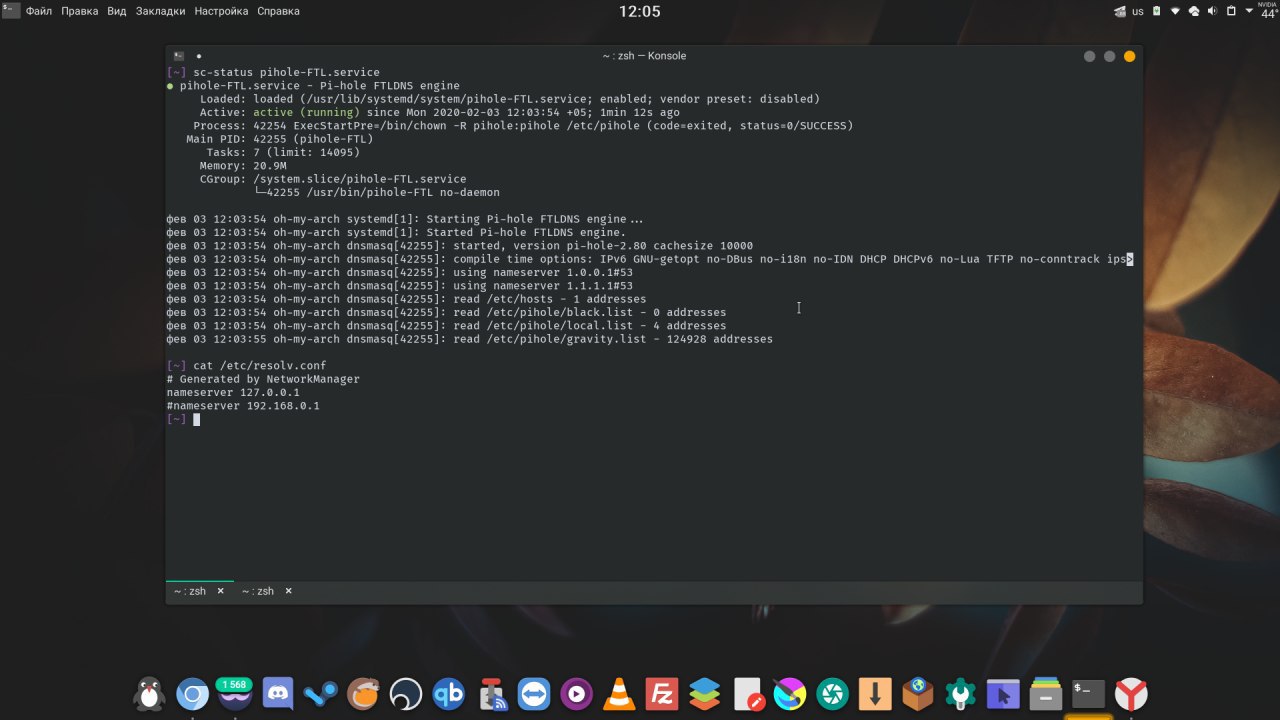Expand hidden system tray icons arrow
Screen dimensions: 1280x720
point(1249,11)
